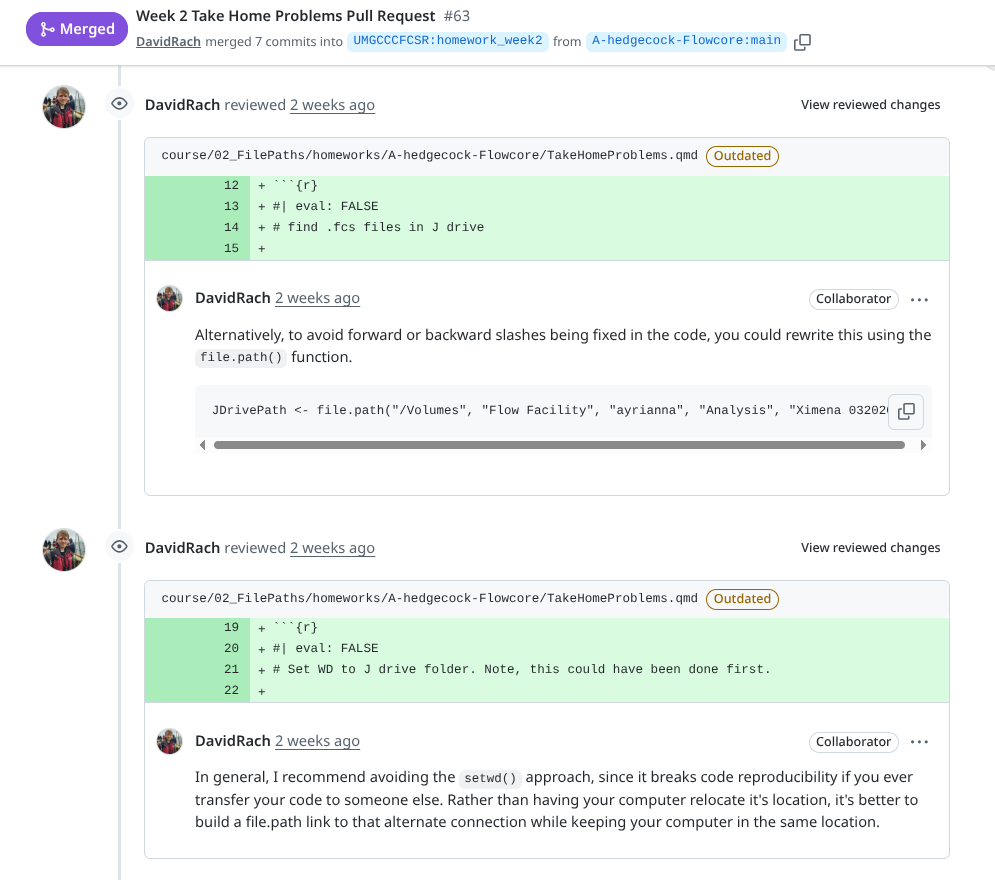The image size is (995, 880).
Task: Click the small avatar in the file.path comment
Action: tap(170, 298)
